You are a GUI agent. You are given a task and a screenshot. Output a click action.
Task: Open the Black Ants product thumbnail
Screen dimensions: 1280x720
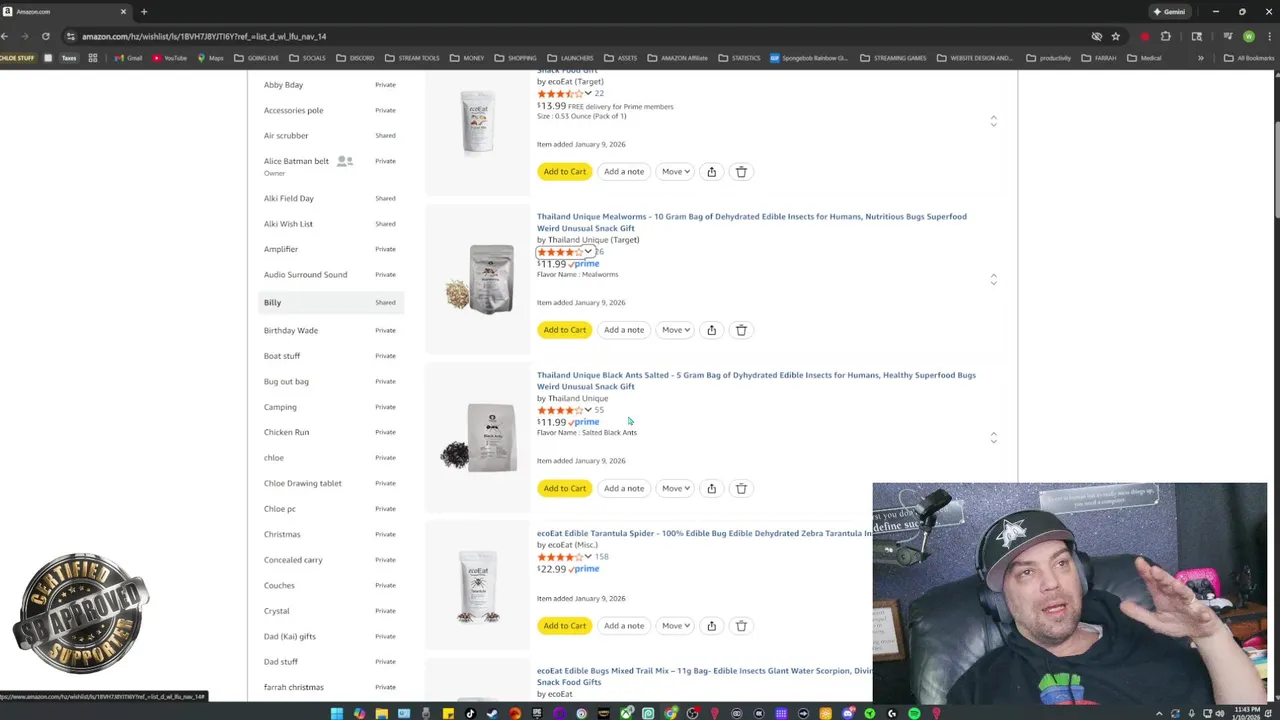click(x=478, y=438)
